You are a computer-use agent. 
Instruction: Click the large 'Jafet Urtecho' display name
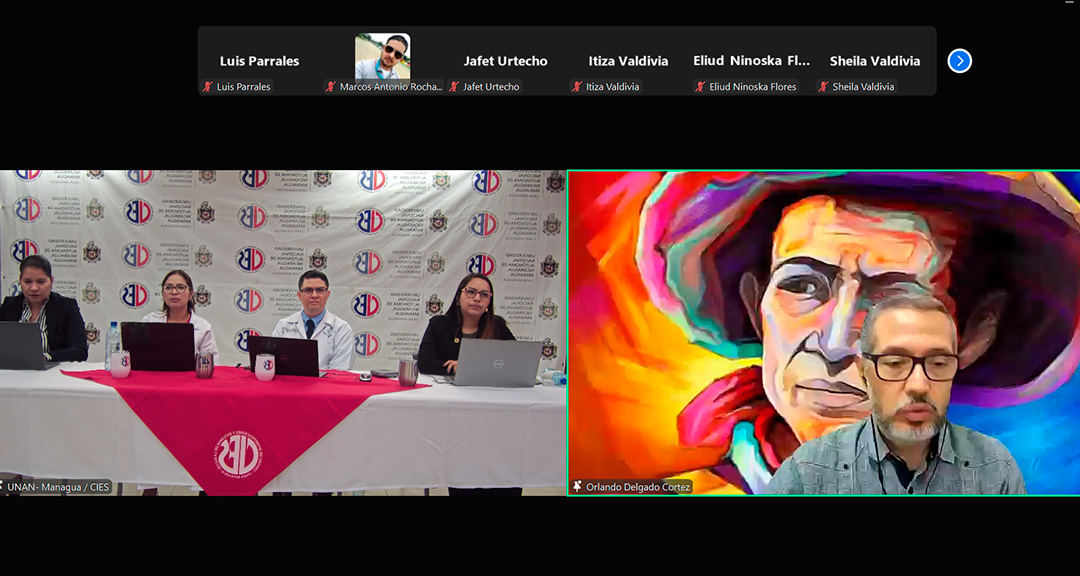tap(506, 61)
